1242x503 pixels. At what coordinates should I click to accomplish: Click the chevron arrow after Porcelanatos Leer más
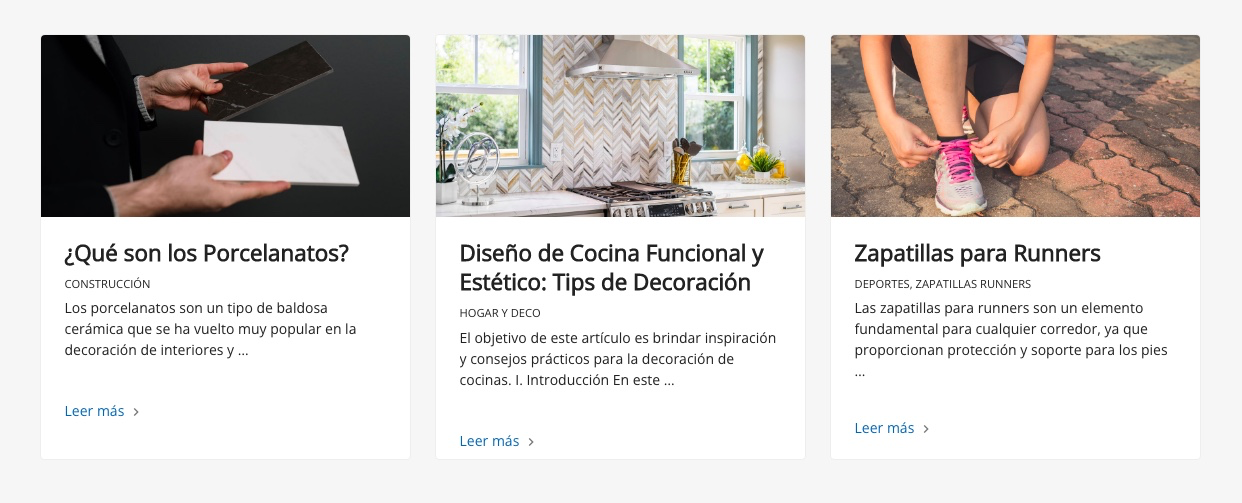click(136, 412)
